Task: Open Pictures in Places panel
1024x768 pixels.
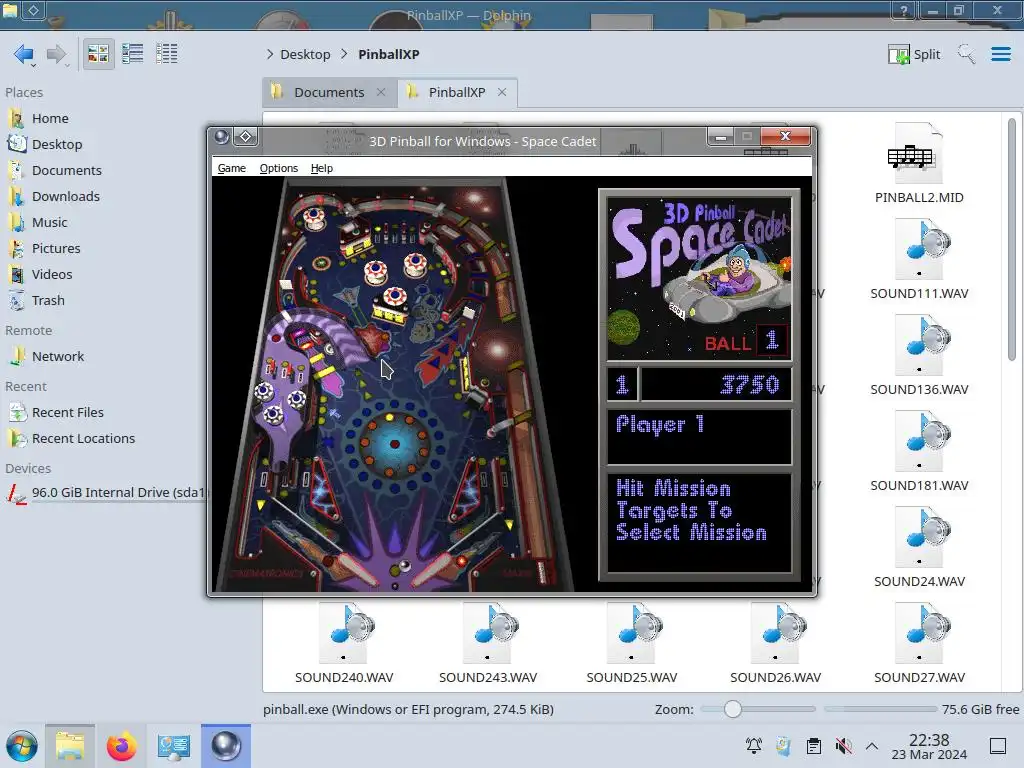Action: (x=56, y=249)
